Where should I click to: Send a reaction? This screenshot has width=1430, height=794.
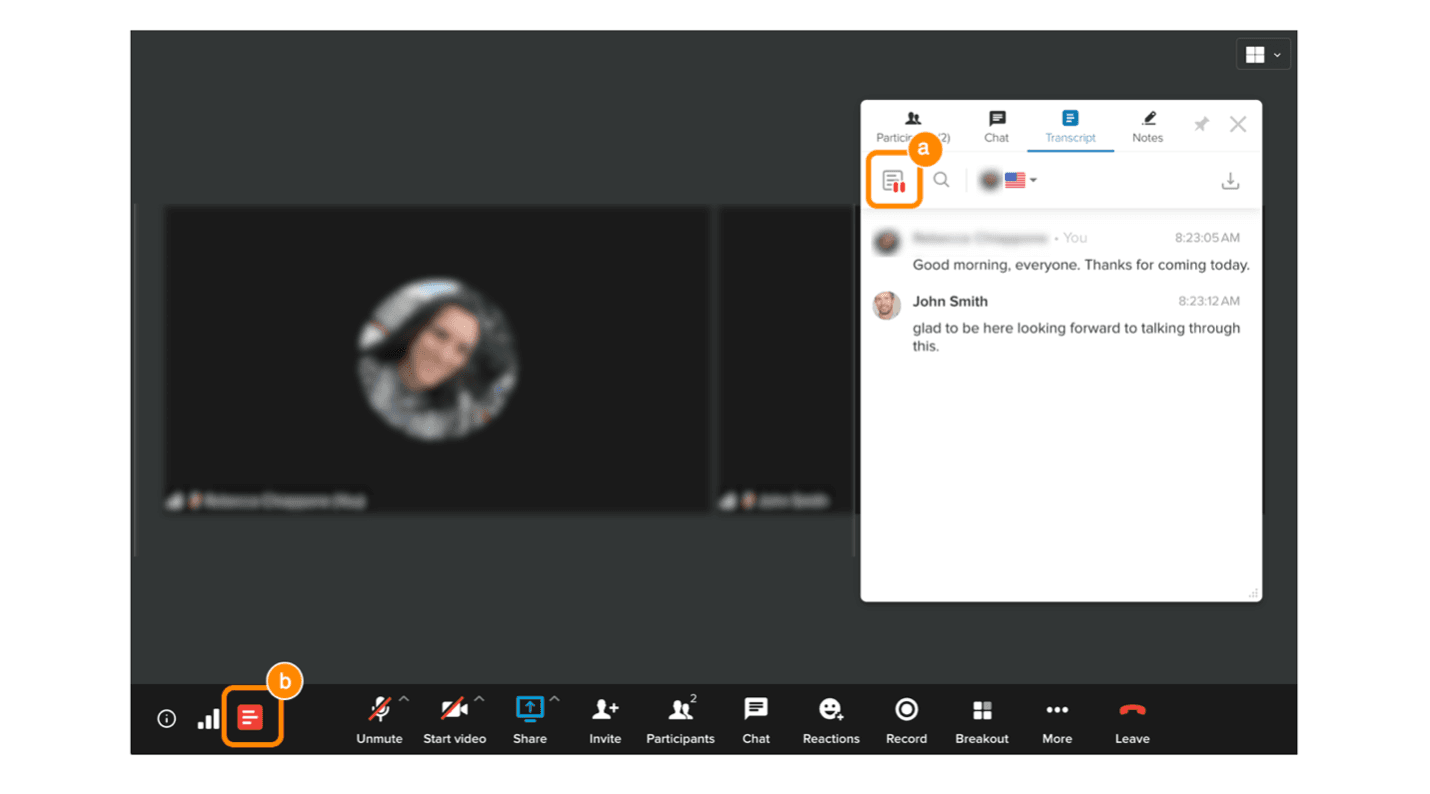tap(831, 710)
